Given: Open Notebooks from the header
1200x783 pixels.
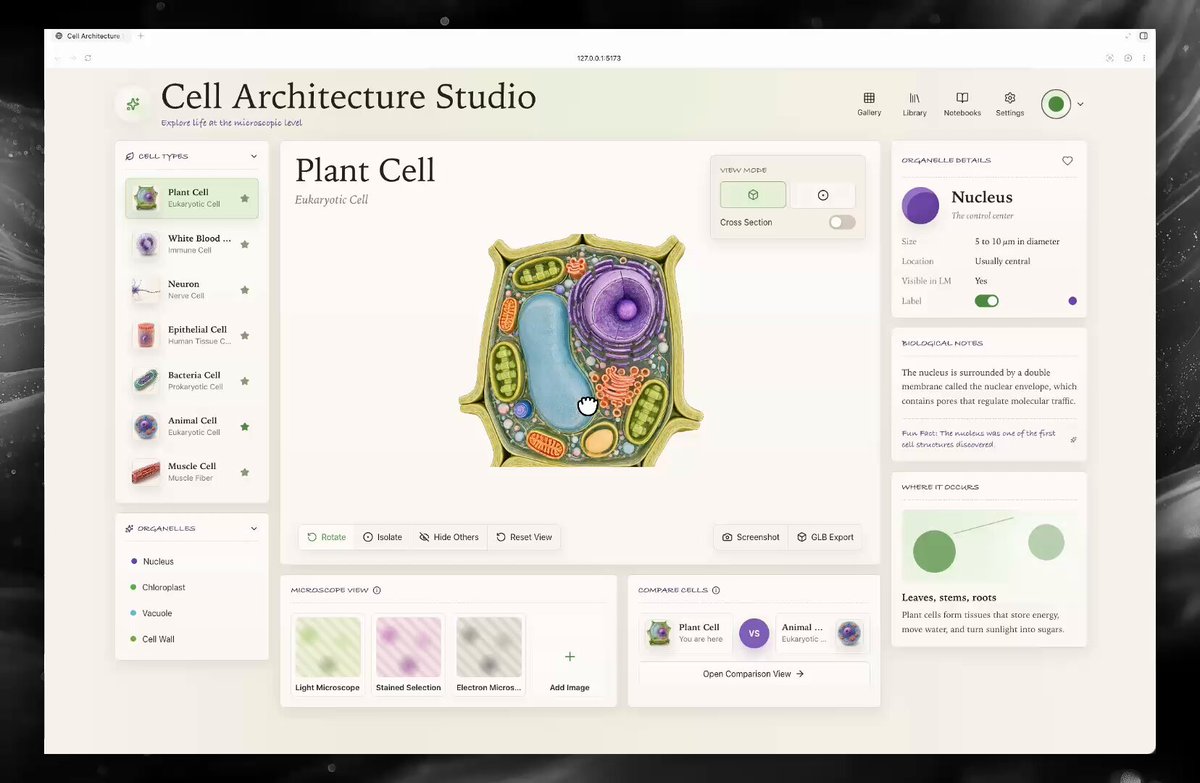Looking at the screenshot, I should click(x=962, y=104).
